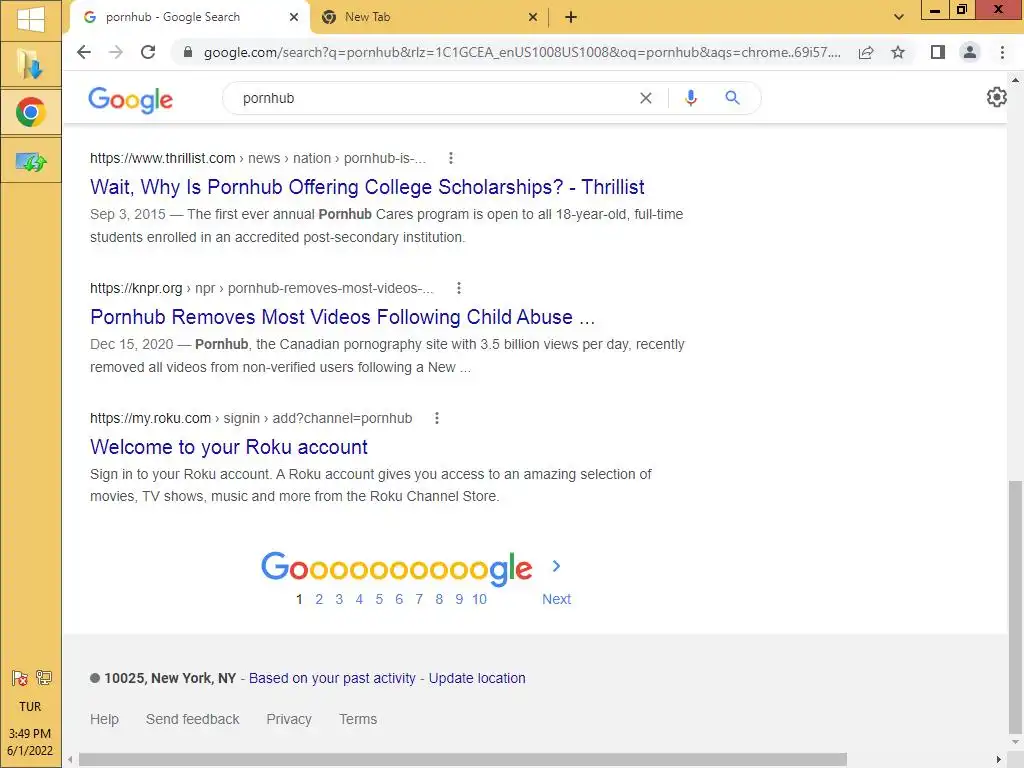Open the network tray icon
This screenshot has height=768, width=1024.
pyautogui.click(x=44, y=678)
